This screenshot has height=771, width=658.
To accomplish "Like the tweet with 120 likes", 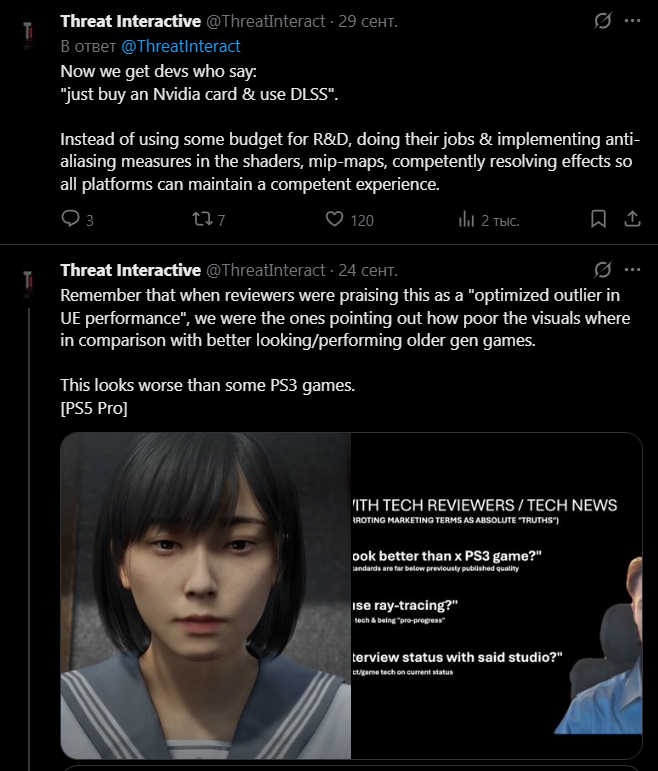I will pos(334,219).
